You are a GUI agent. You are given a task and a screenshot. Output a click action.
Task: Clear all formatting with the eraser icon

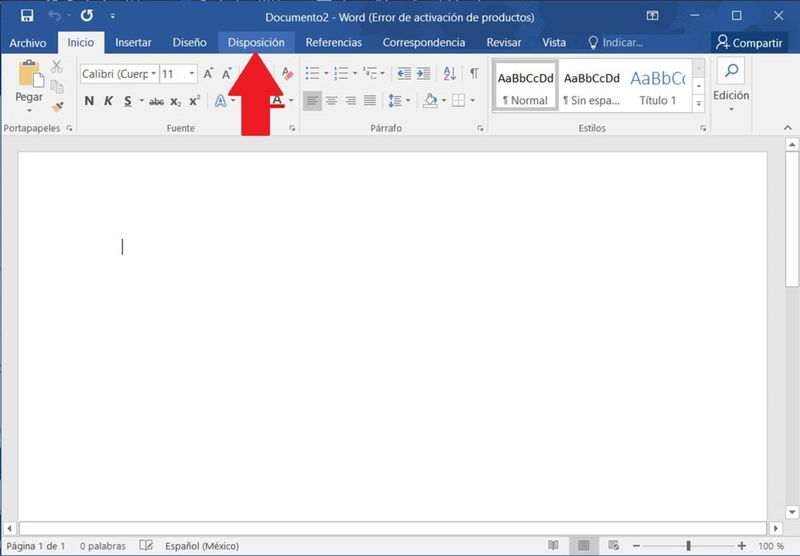point(287,74)
